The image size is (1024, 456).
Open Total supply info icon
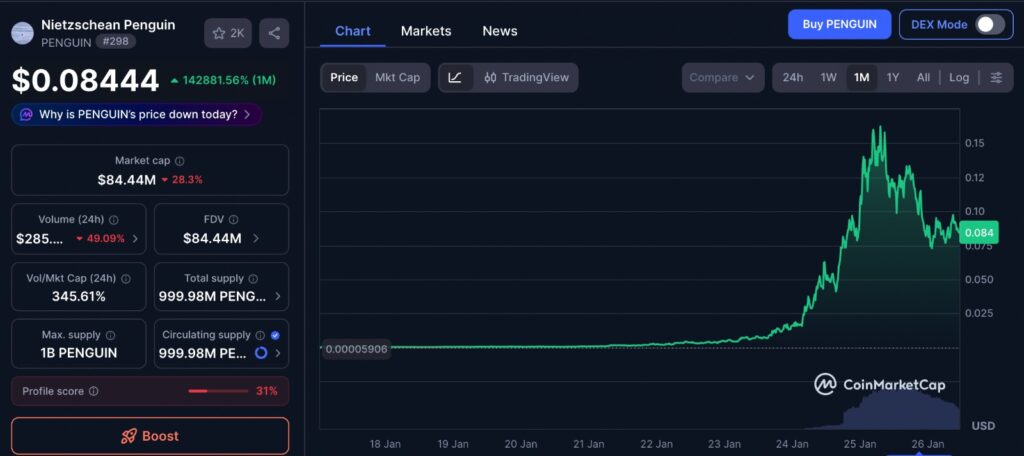click(x=253, y=278)
